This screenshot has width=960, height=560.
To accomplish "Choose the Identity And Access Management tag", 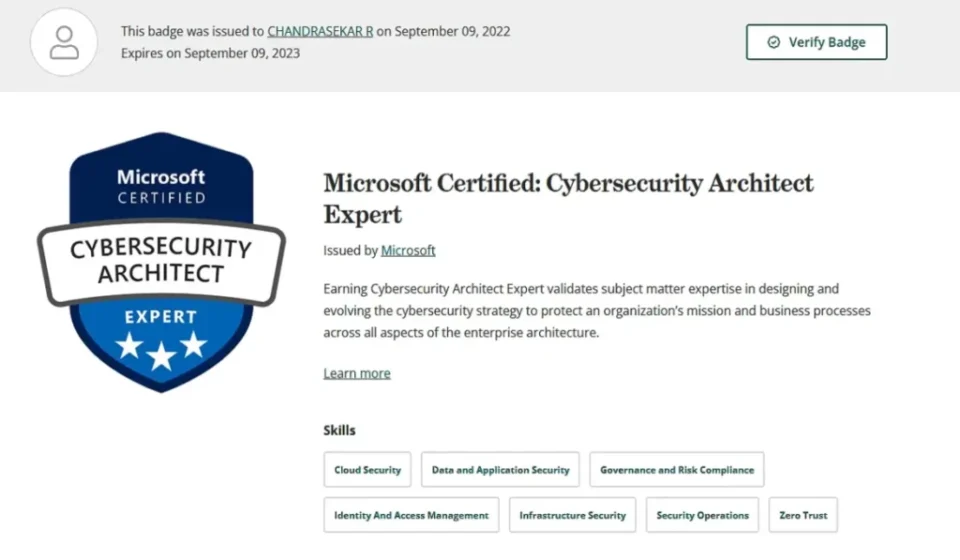I will tap(411, 515).
